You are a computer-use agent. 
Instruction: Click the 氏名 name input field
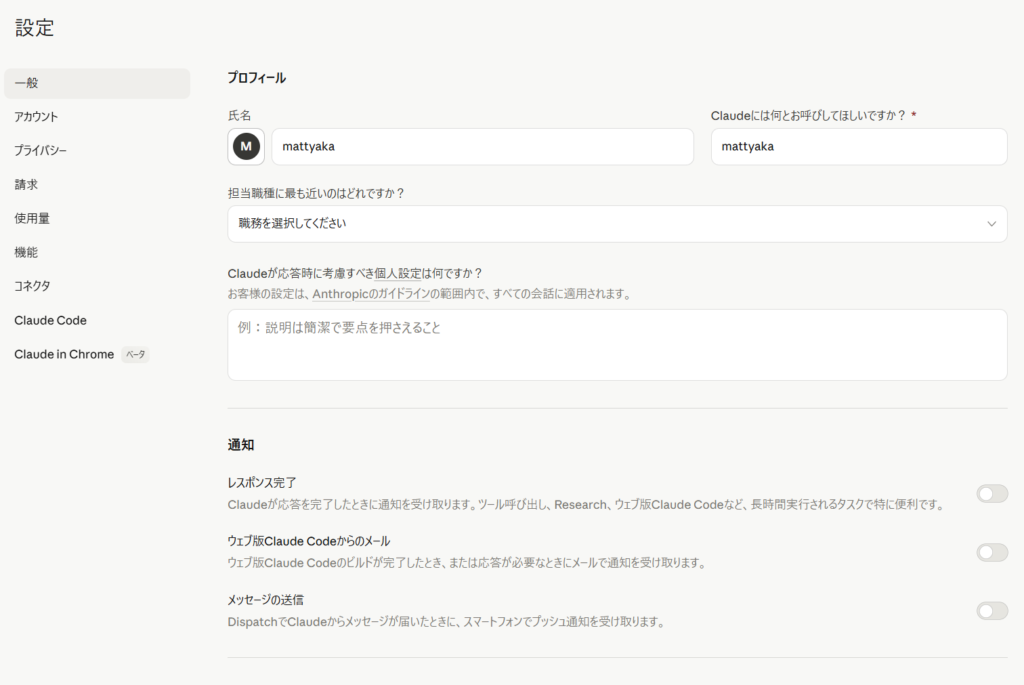click(x=482, y=146)
